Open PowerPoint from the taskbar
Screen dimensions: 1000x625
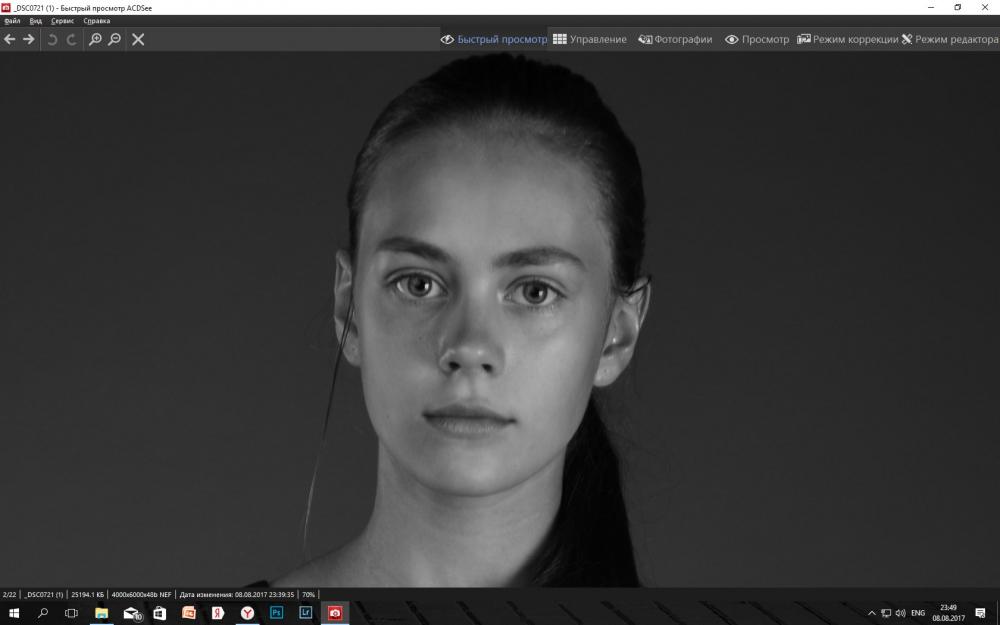coord(189,614)
